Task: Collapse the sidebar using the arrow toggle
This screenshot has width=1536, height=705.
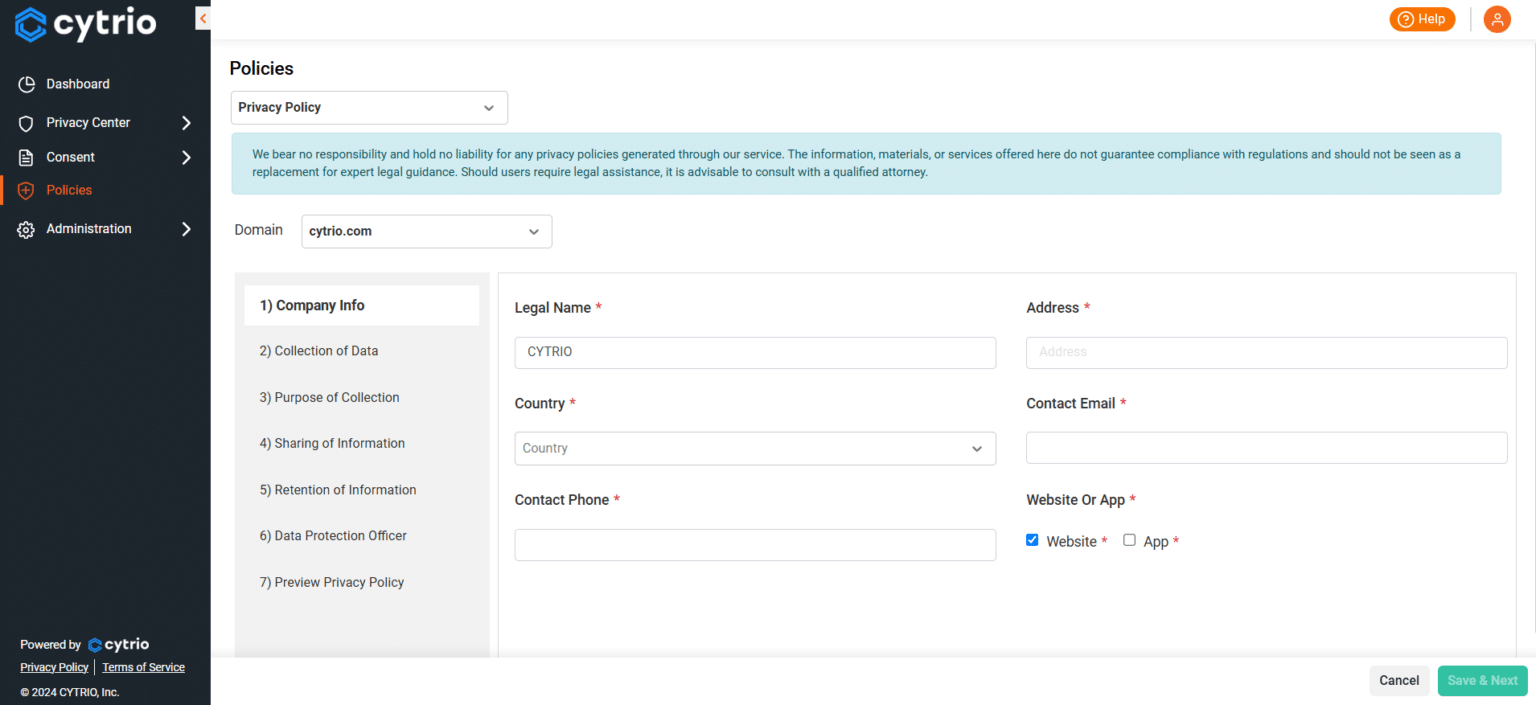Action: pos(203,18)
